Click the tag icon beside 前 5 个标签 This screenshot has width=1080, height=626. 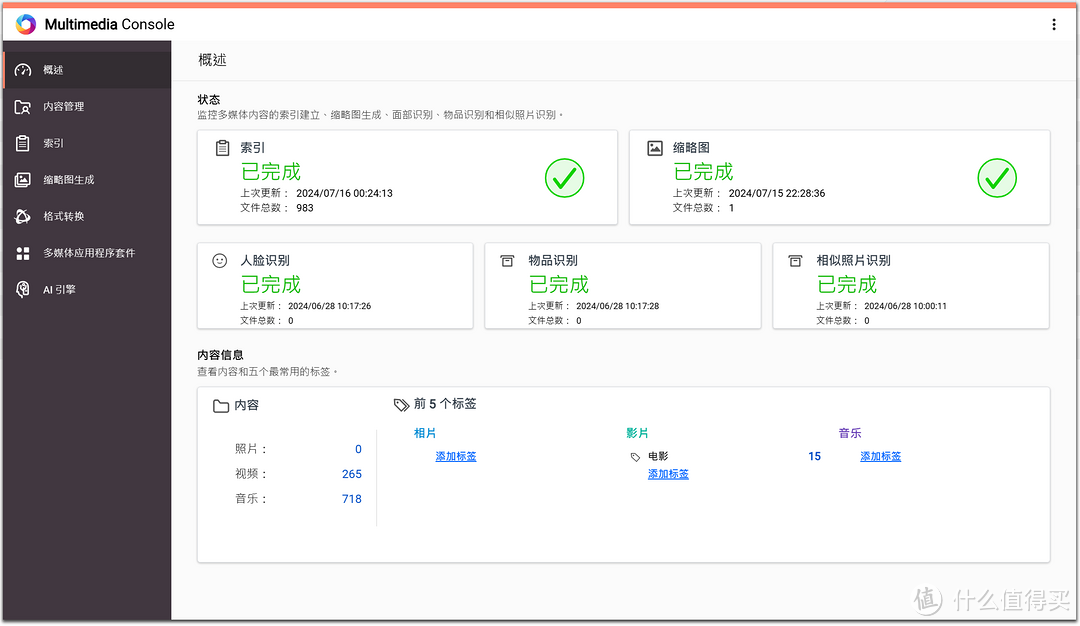point(400,404)
